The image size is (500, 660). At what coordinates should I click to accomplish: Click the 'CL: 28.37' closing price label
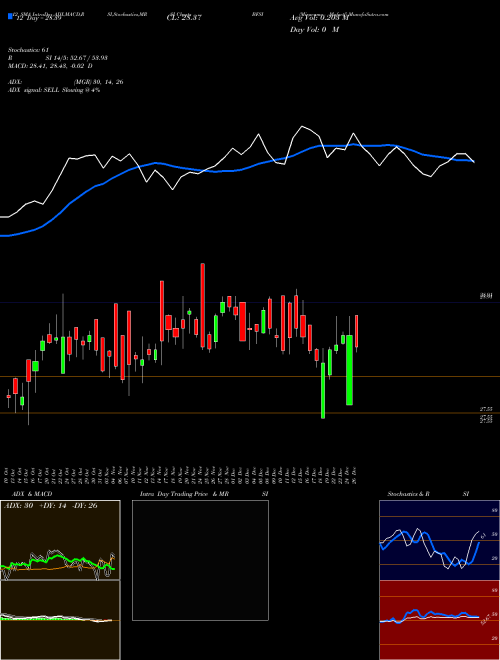pyautogui.click(x=184, y=18)
